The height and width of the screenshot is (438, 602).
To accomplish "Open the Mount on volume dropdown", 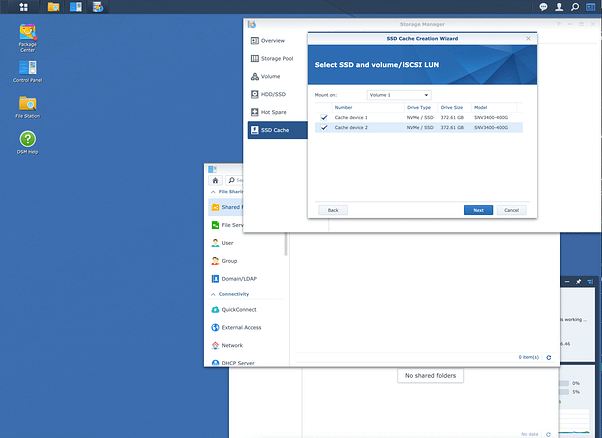I will coord(398,95).
